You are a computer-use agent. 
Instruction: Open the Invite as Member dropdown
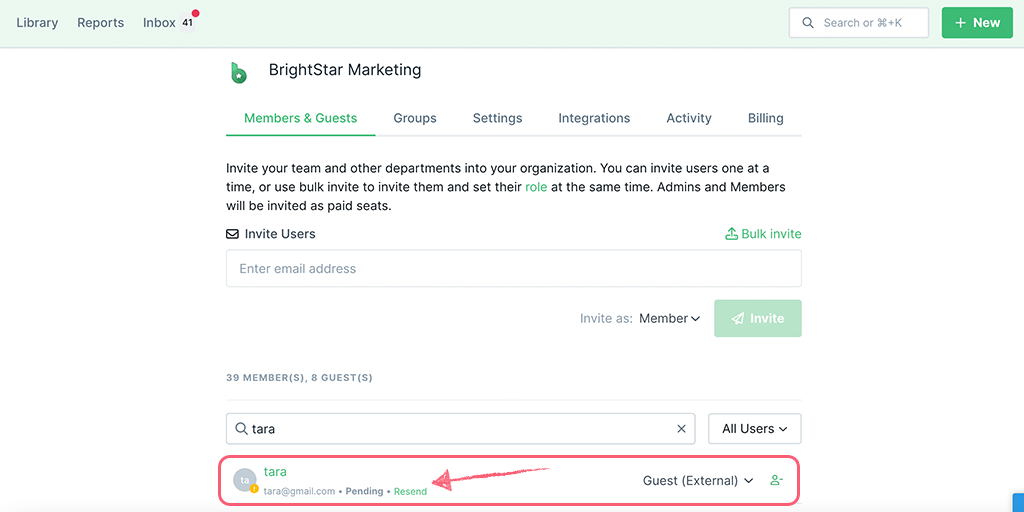point(669,319)
